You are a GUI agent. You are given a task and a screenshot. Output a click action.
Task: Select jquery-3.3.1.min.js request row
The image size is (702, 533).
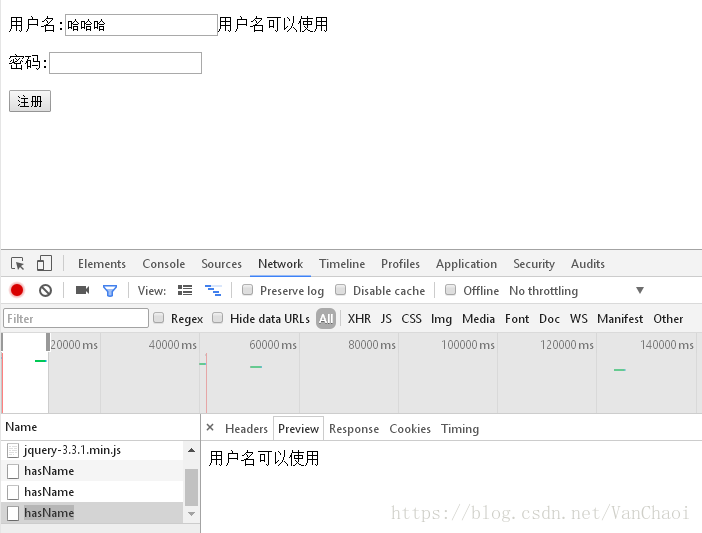[92, 450]
